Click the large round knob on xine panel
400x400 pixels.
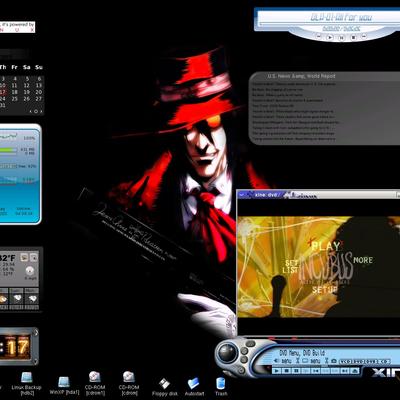[x=227, y=352]
